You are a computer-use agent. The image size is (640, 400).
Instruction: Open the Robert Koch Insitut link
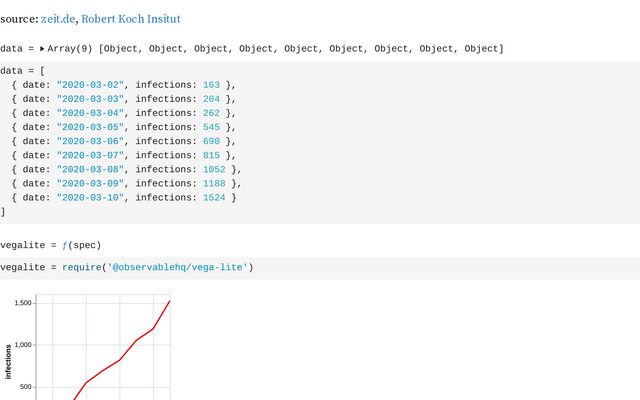(x=130, y=19)
